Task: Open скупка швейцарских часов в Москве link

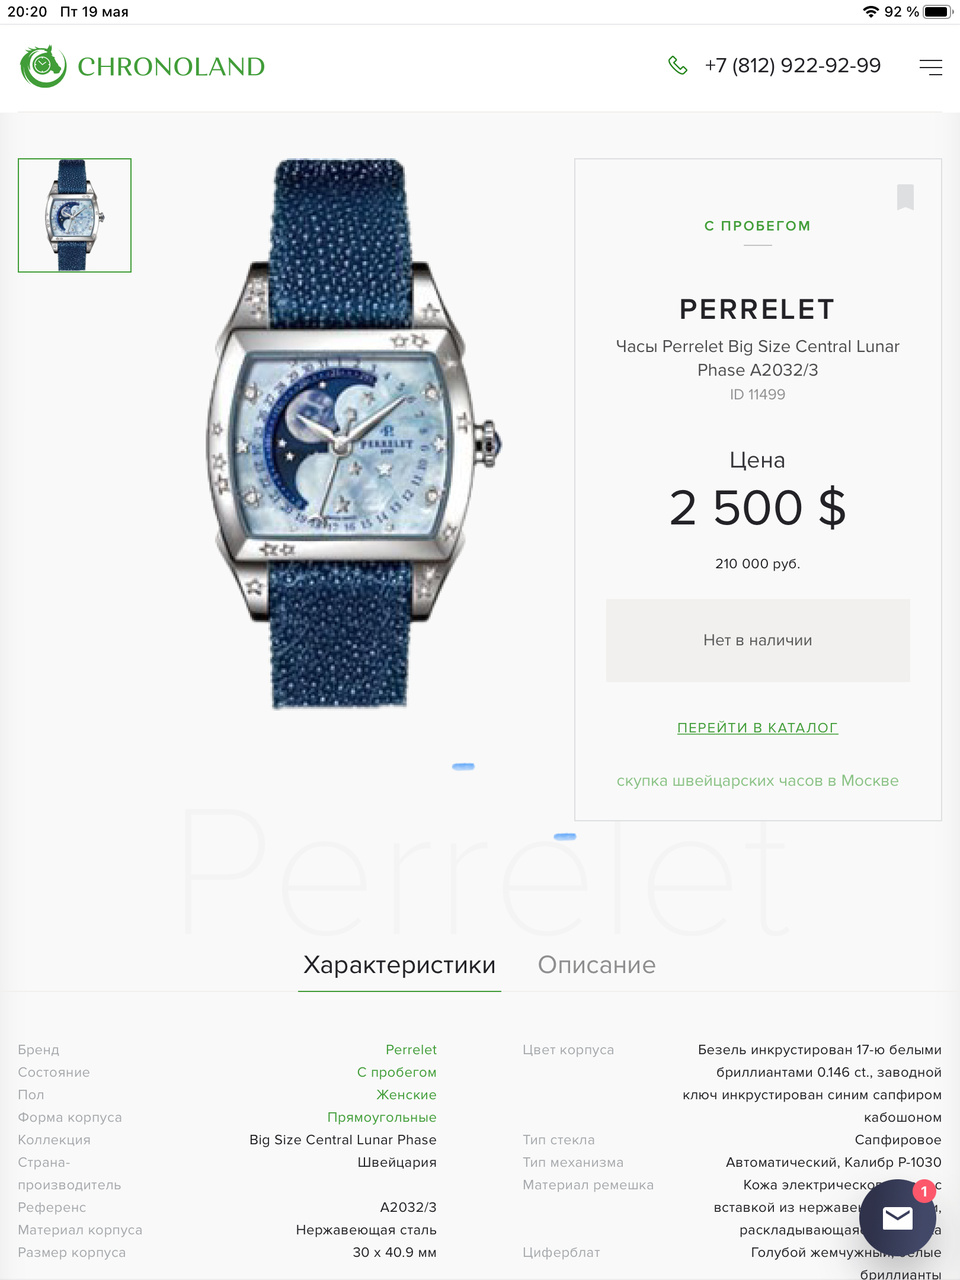Action: pyautogui.click(x=758, y=781)
